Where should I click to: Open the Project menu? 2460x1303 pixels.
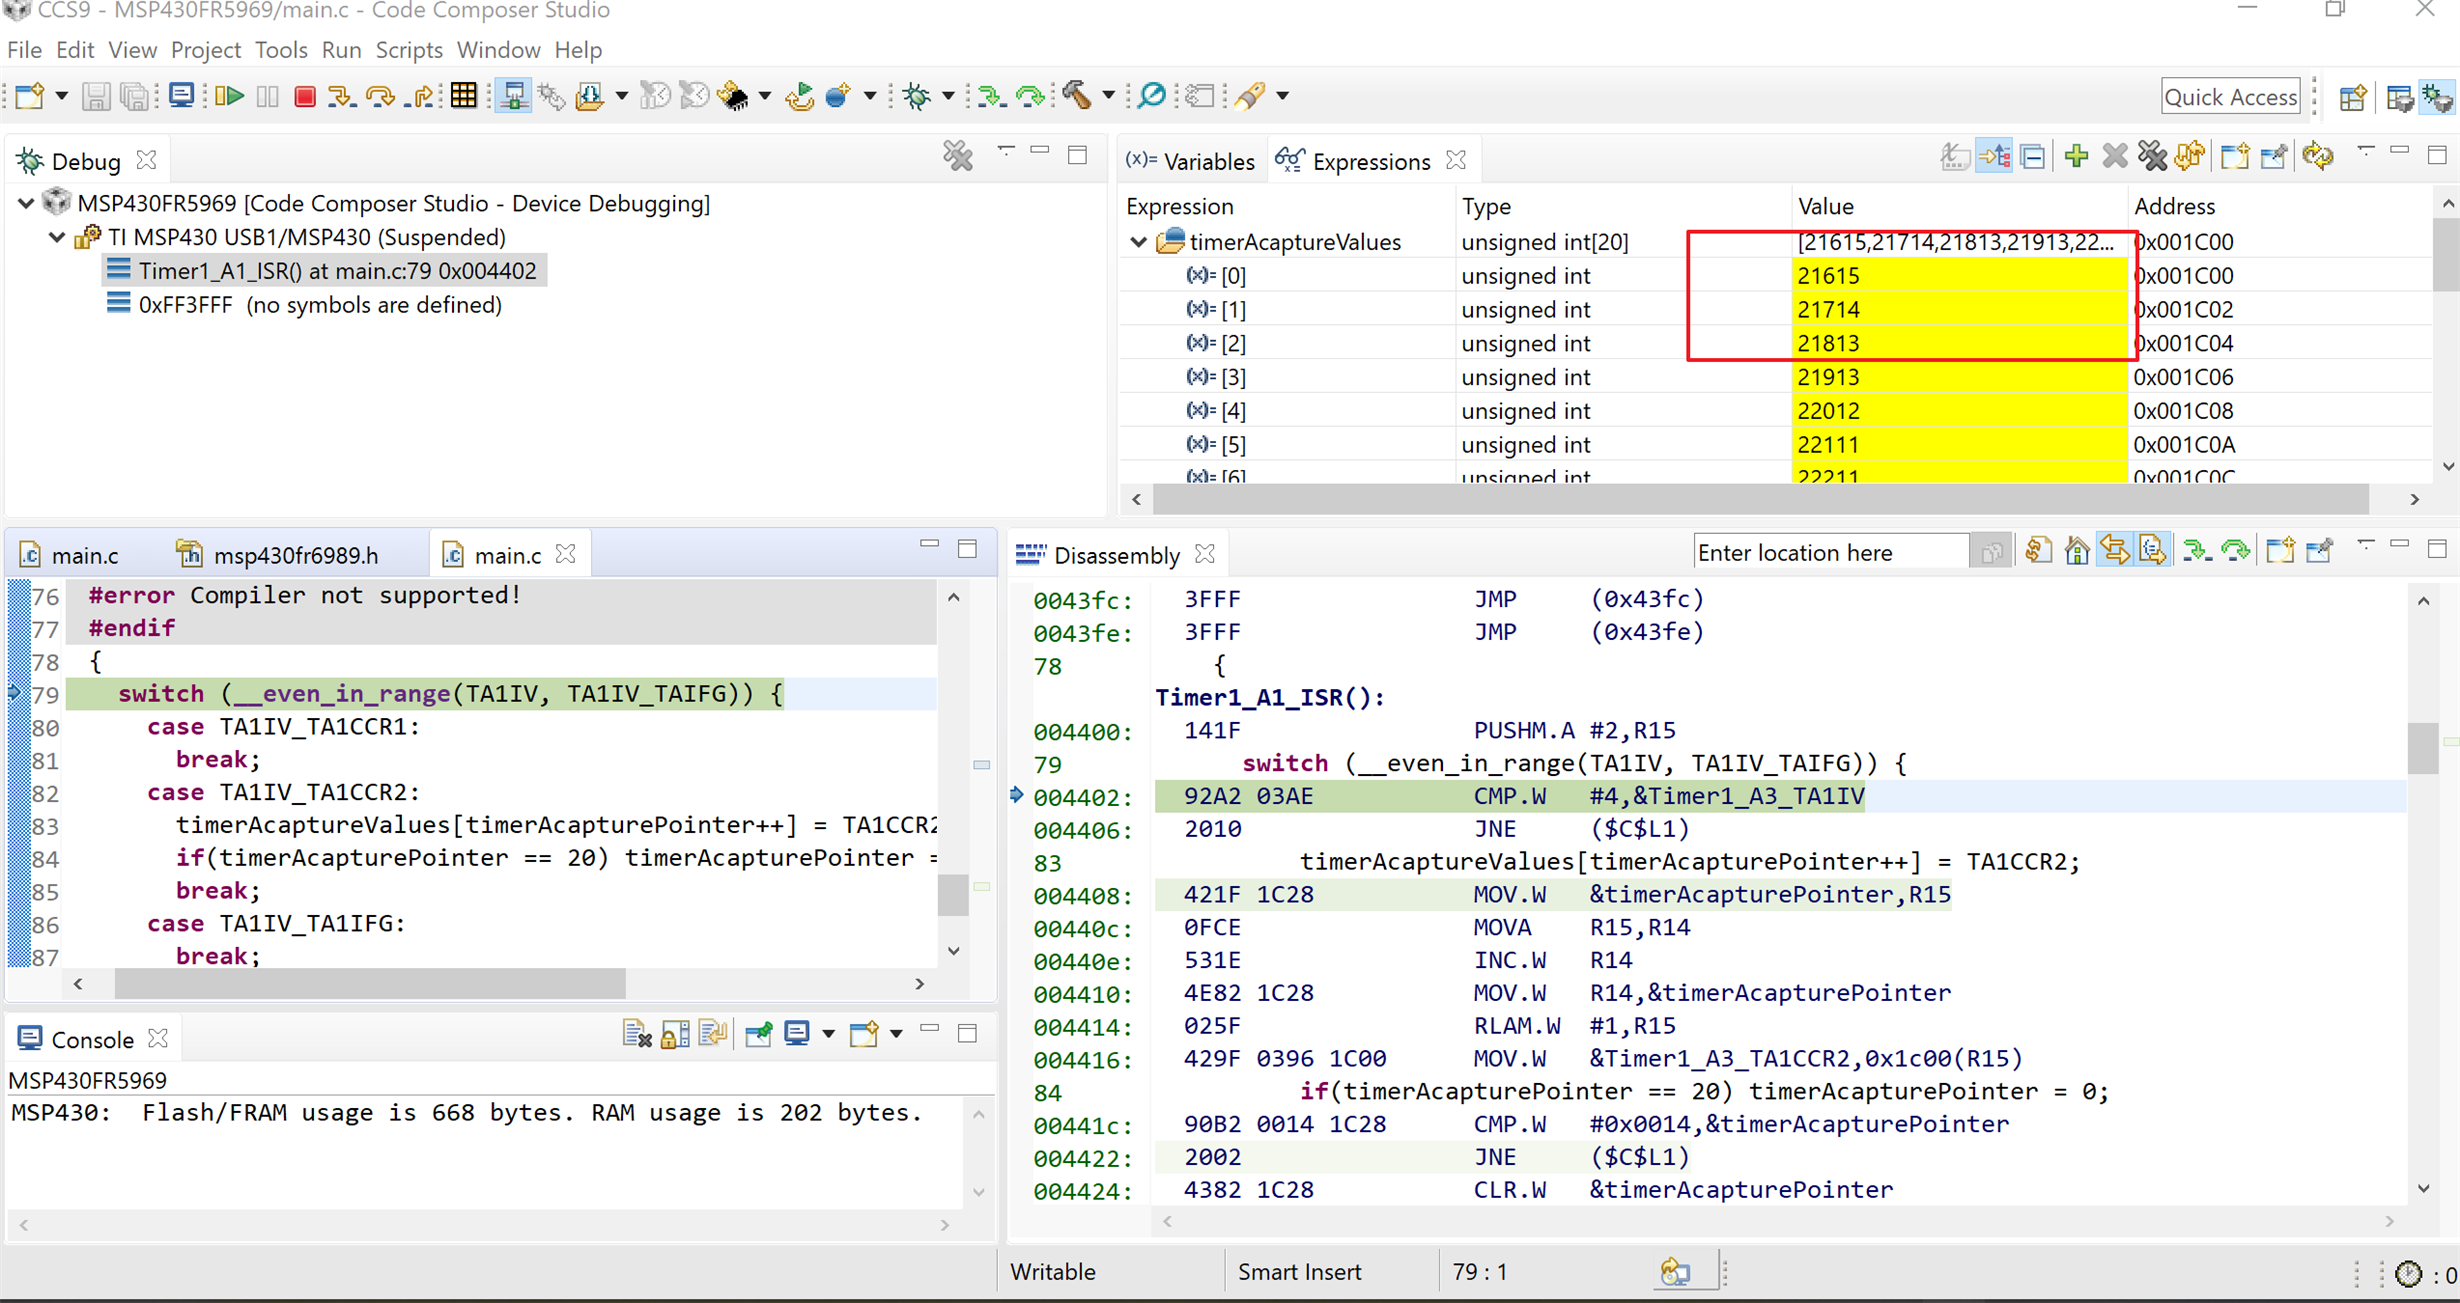click(206, 50)
